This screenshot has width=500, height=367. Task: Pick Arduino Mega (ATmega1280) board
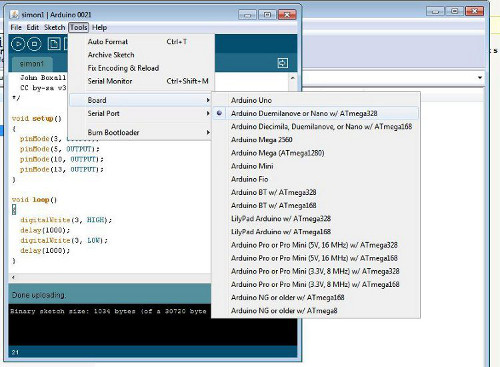tap(316, 153)
